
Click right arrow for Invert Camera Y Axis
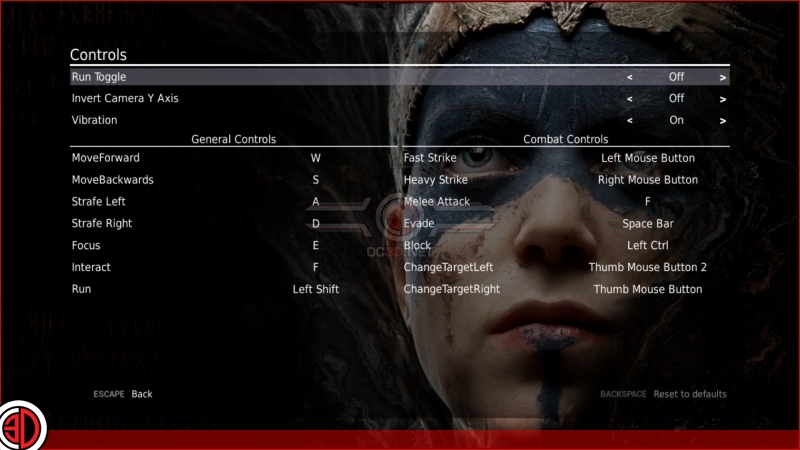pyautogui.click(x=722, y=99)
